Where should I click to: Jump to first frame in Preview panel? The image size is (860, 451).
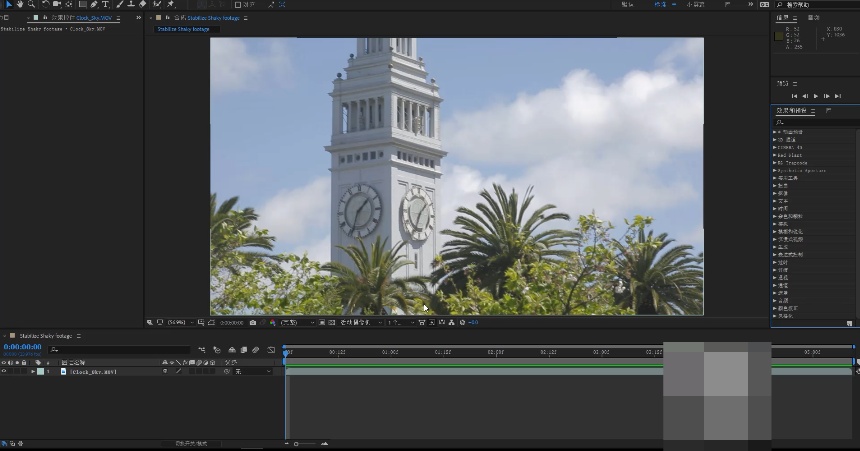[x=794, y=96]
